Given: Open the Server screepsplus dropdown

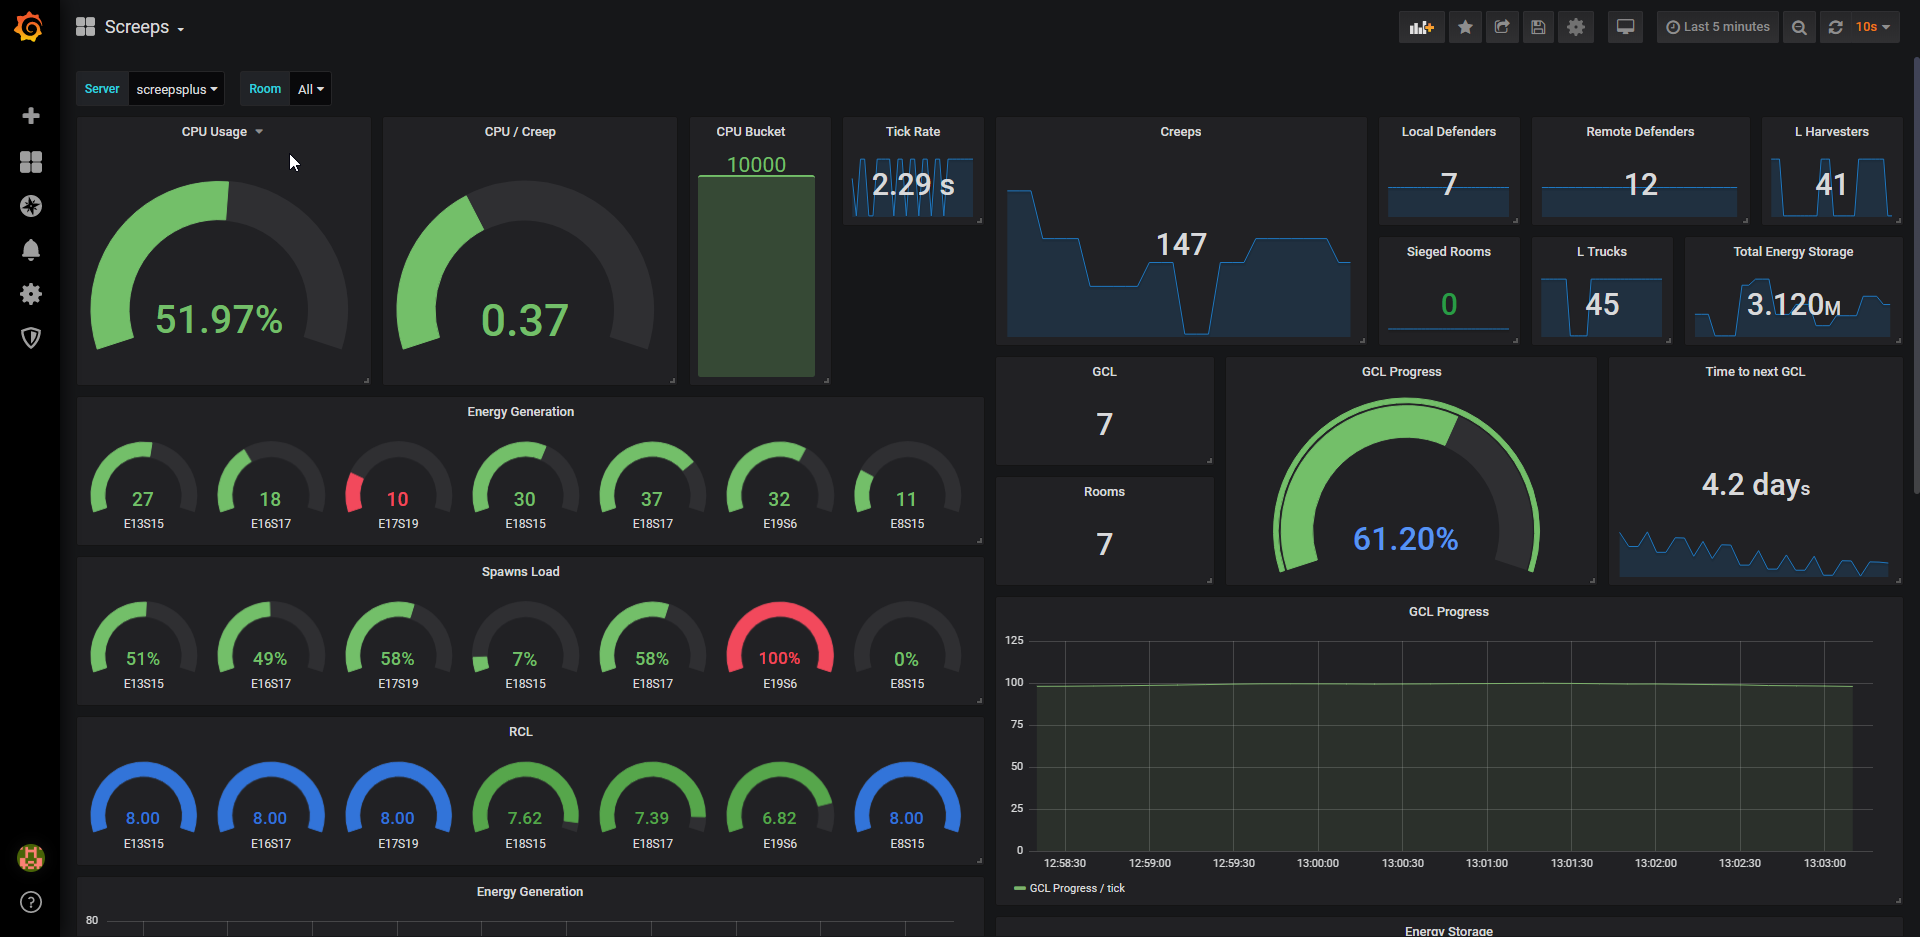Looking at the screenshot, I should (176, 88).
